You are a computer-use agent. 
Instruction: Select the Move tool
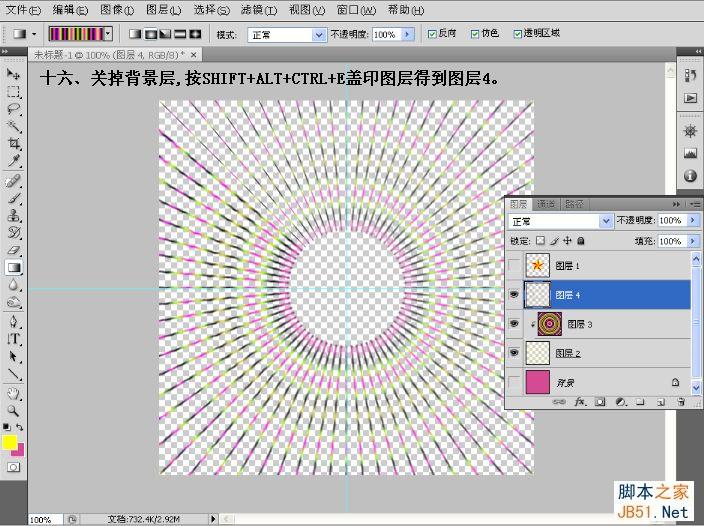[x=13, y=74]
